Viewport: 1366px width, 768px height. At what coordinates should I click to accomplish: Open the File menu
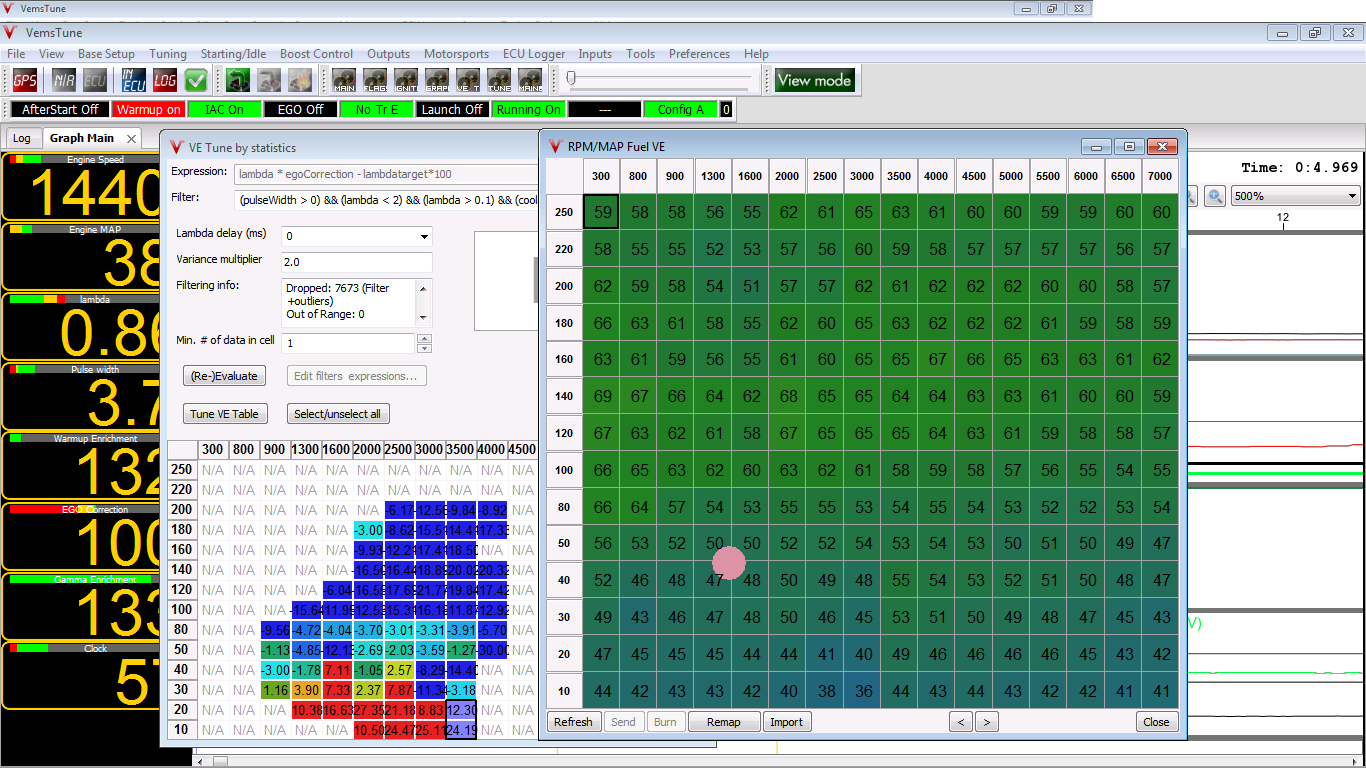tap(16, 54)
